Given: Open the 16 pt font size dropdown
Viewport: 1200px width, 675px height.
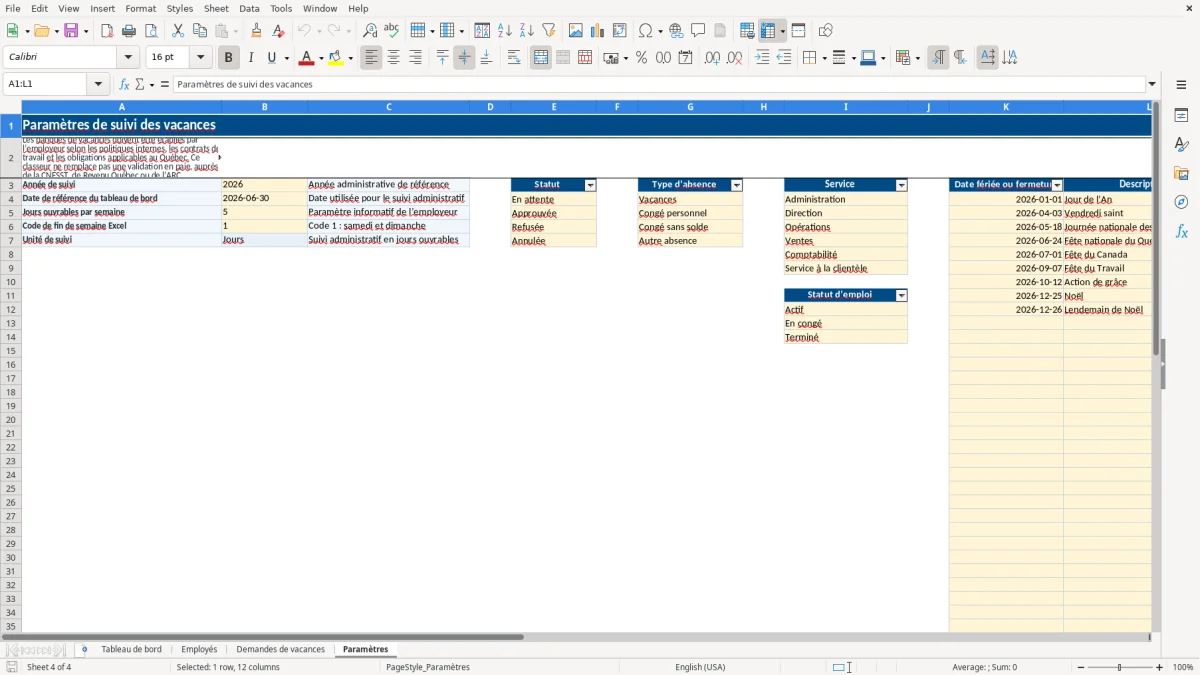Looking at the screenshot, I should (x=201, y=58).
